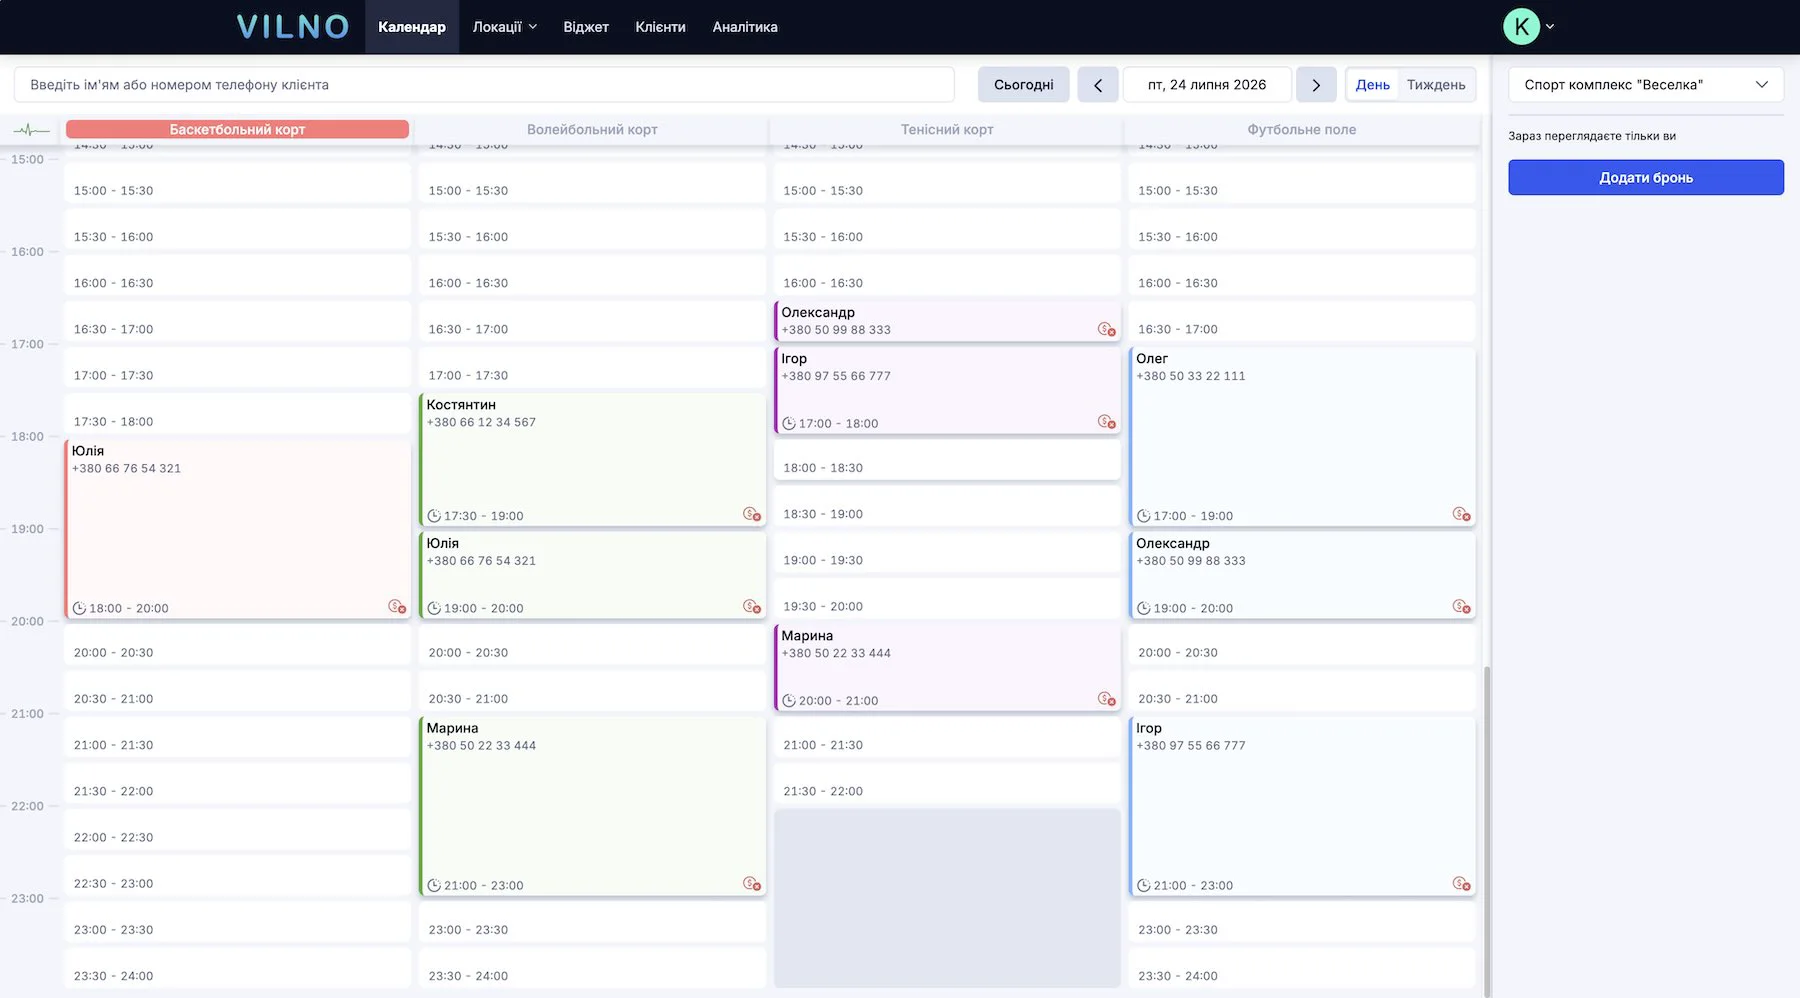Select the Футбольне поле column header
This screenshot has height=998, width=1800.
click(1302, 130)
